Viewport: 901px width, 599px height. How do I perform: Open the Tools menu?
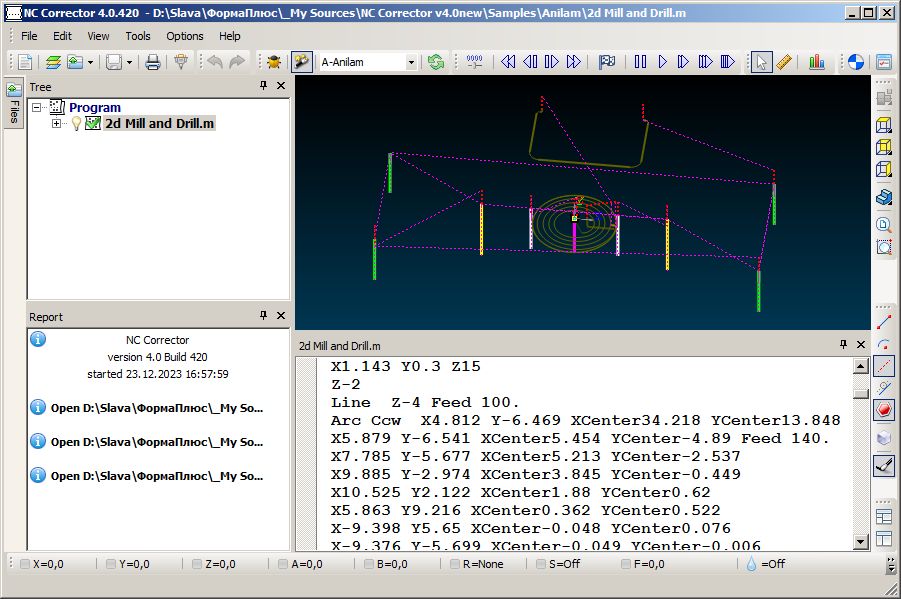click(138, 36)
